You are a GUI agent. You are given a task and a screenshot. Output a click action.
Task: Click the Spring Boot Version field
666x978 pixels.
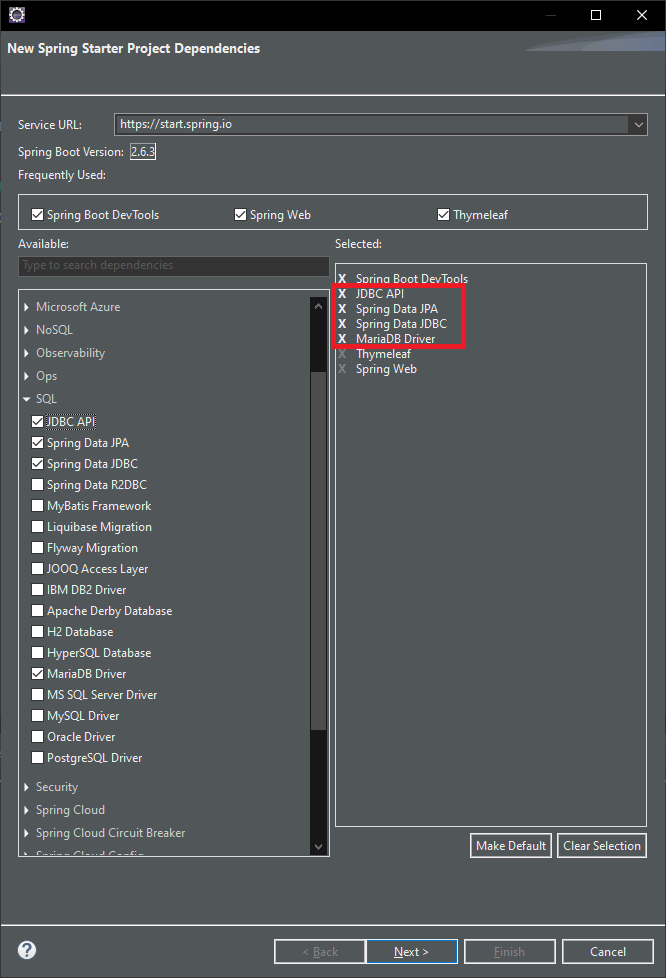click(143, 152)
